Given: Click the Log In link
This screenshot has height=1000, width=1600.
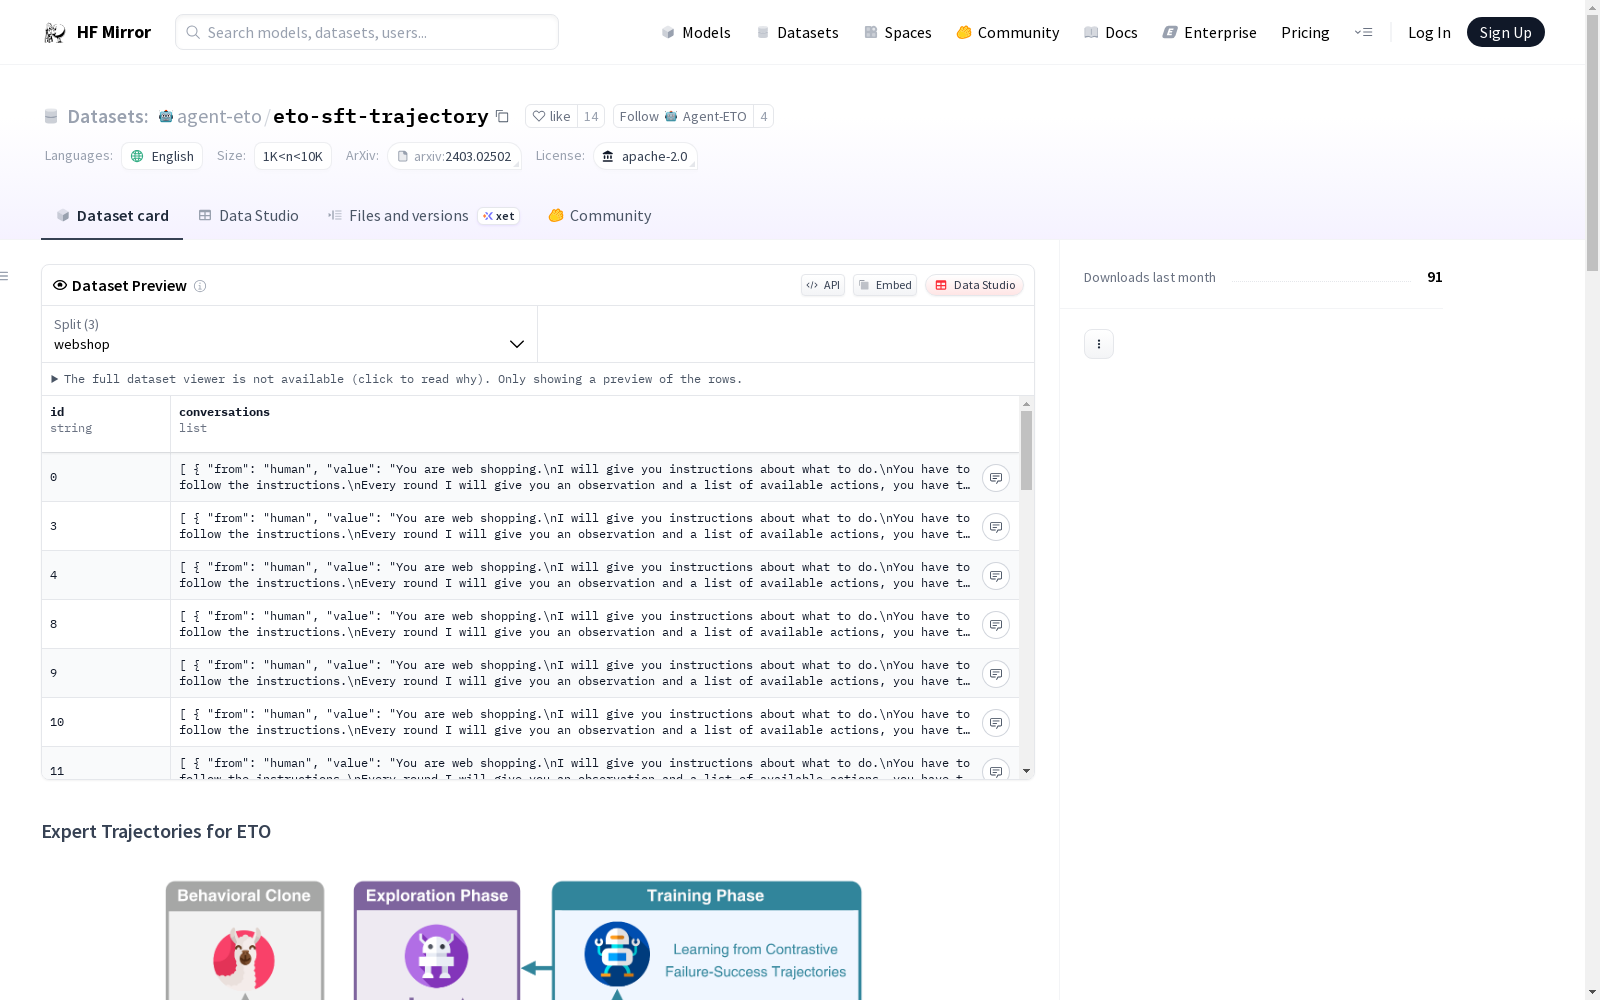Looking at the screenshot, I should click(1429, 33).
